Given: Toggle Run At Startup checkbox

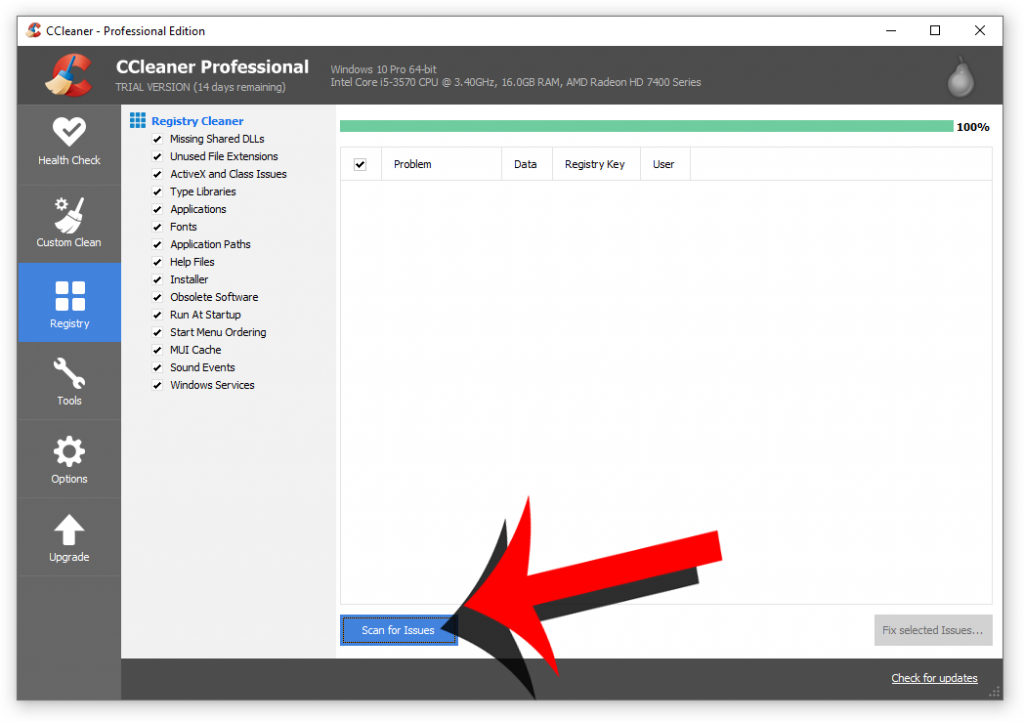Looking at the screenshot, I should (x=157, y=315).
